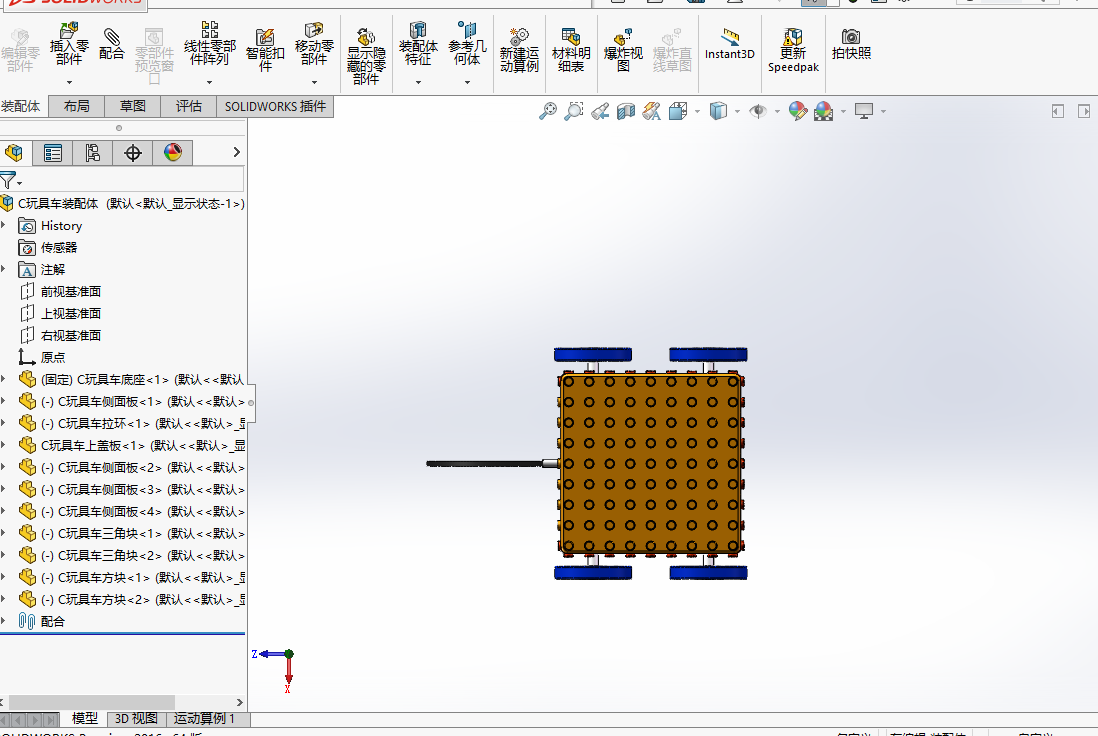Open the 3D 视图 bottom tab

[x=136, y=718]
